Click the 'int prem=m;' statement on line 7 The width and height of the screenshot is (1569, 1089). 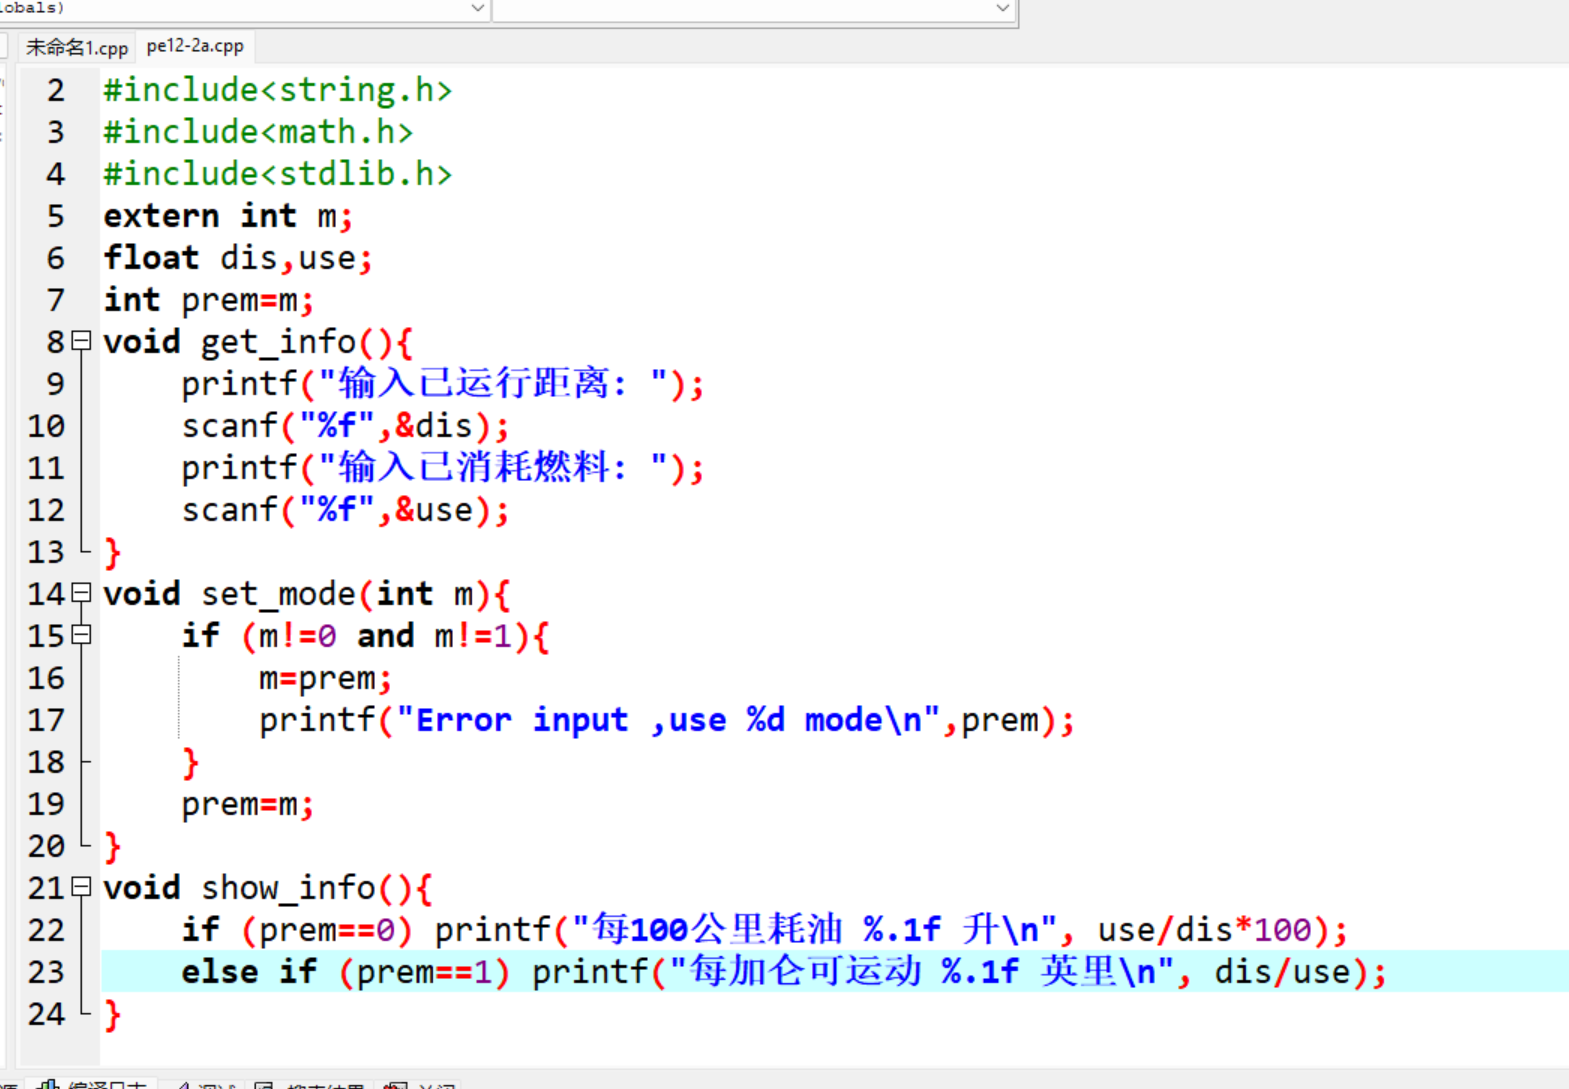[209, 300]
